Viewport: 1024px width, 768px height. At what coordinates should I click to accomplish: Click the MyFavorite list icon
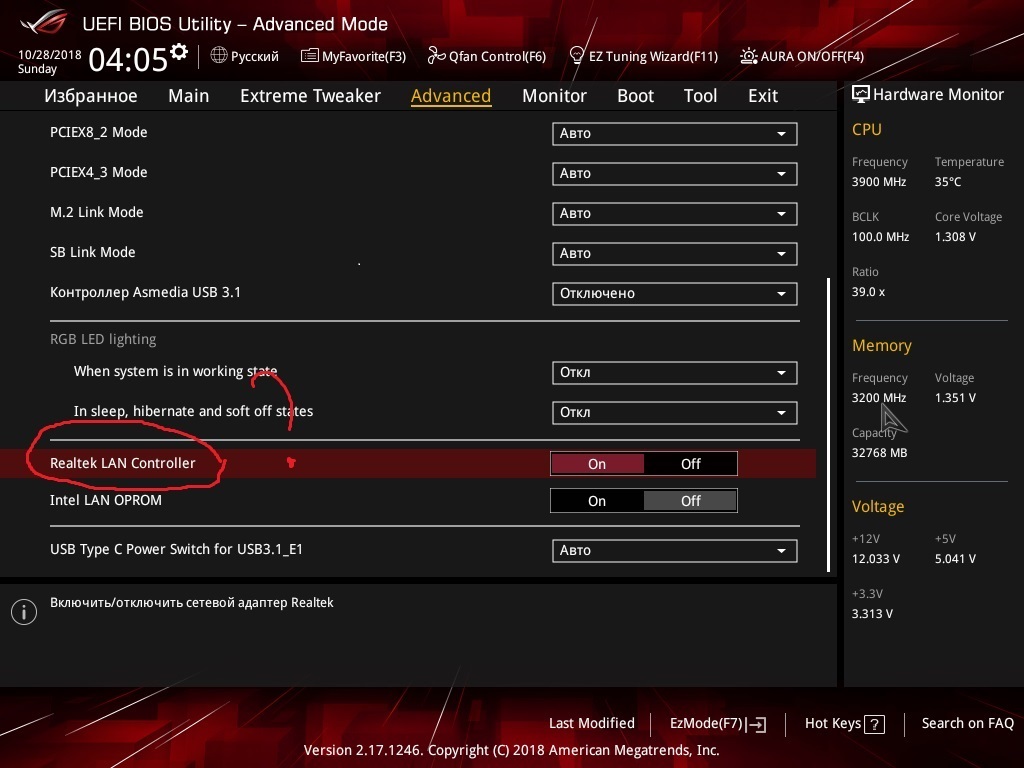(x=310, y=56)
